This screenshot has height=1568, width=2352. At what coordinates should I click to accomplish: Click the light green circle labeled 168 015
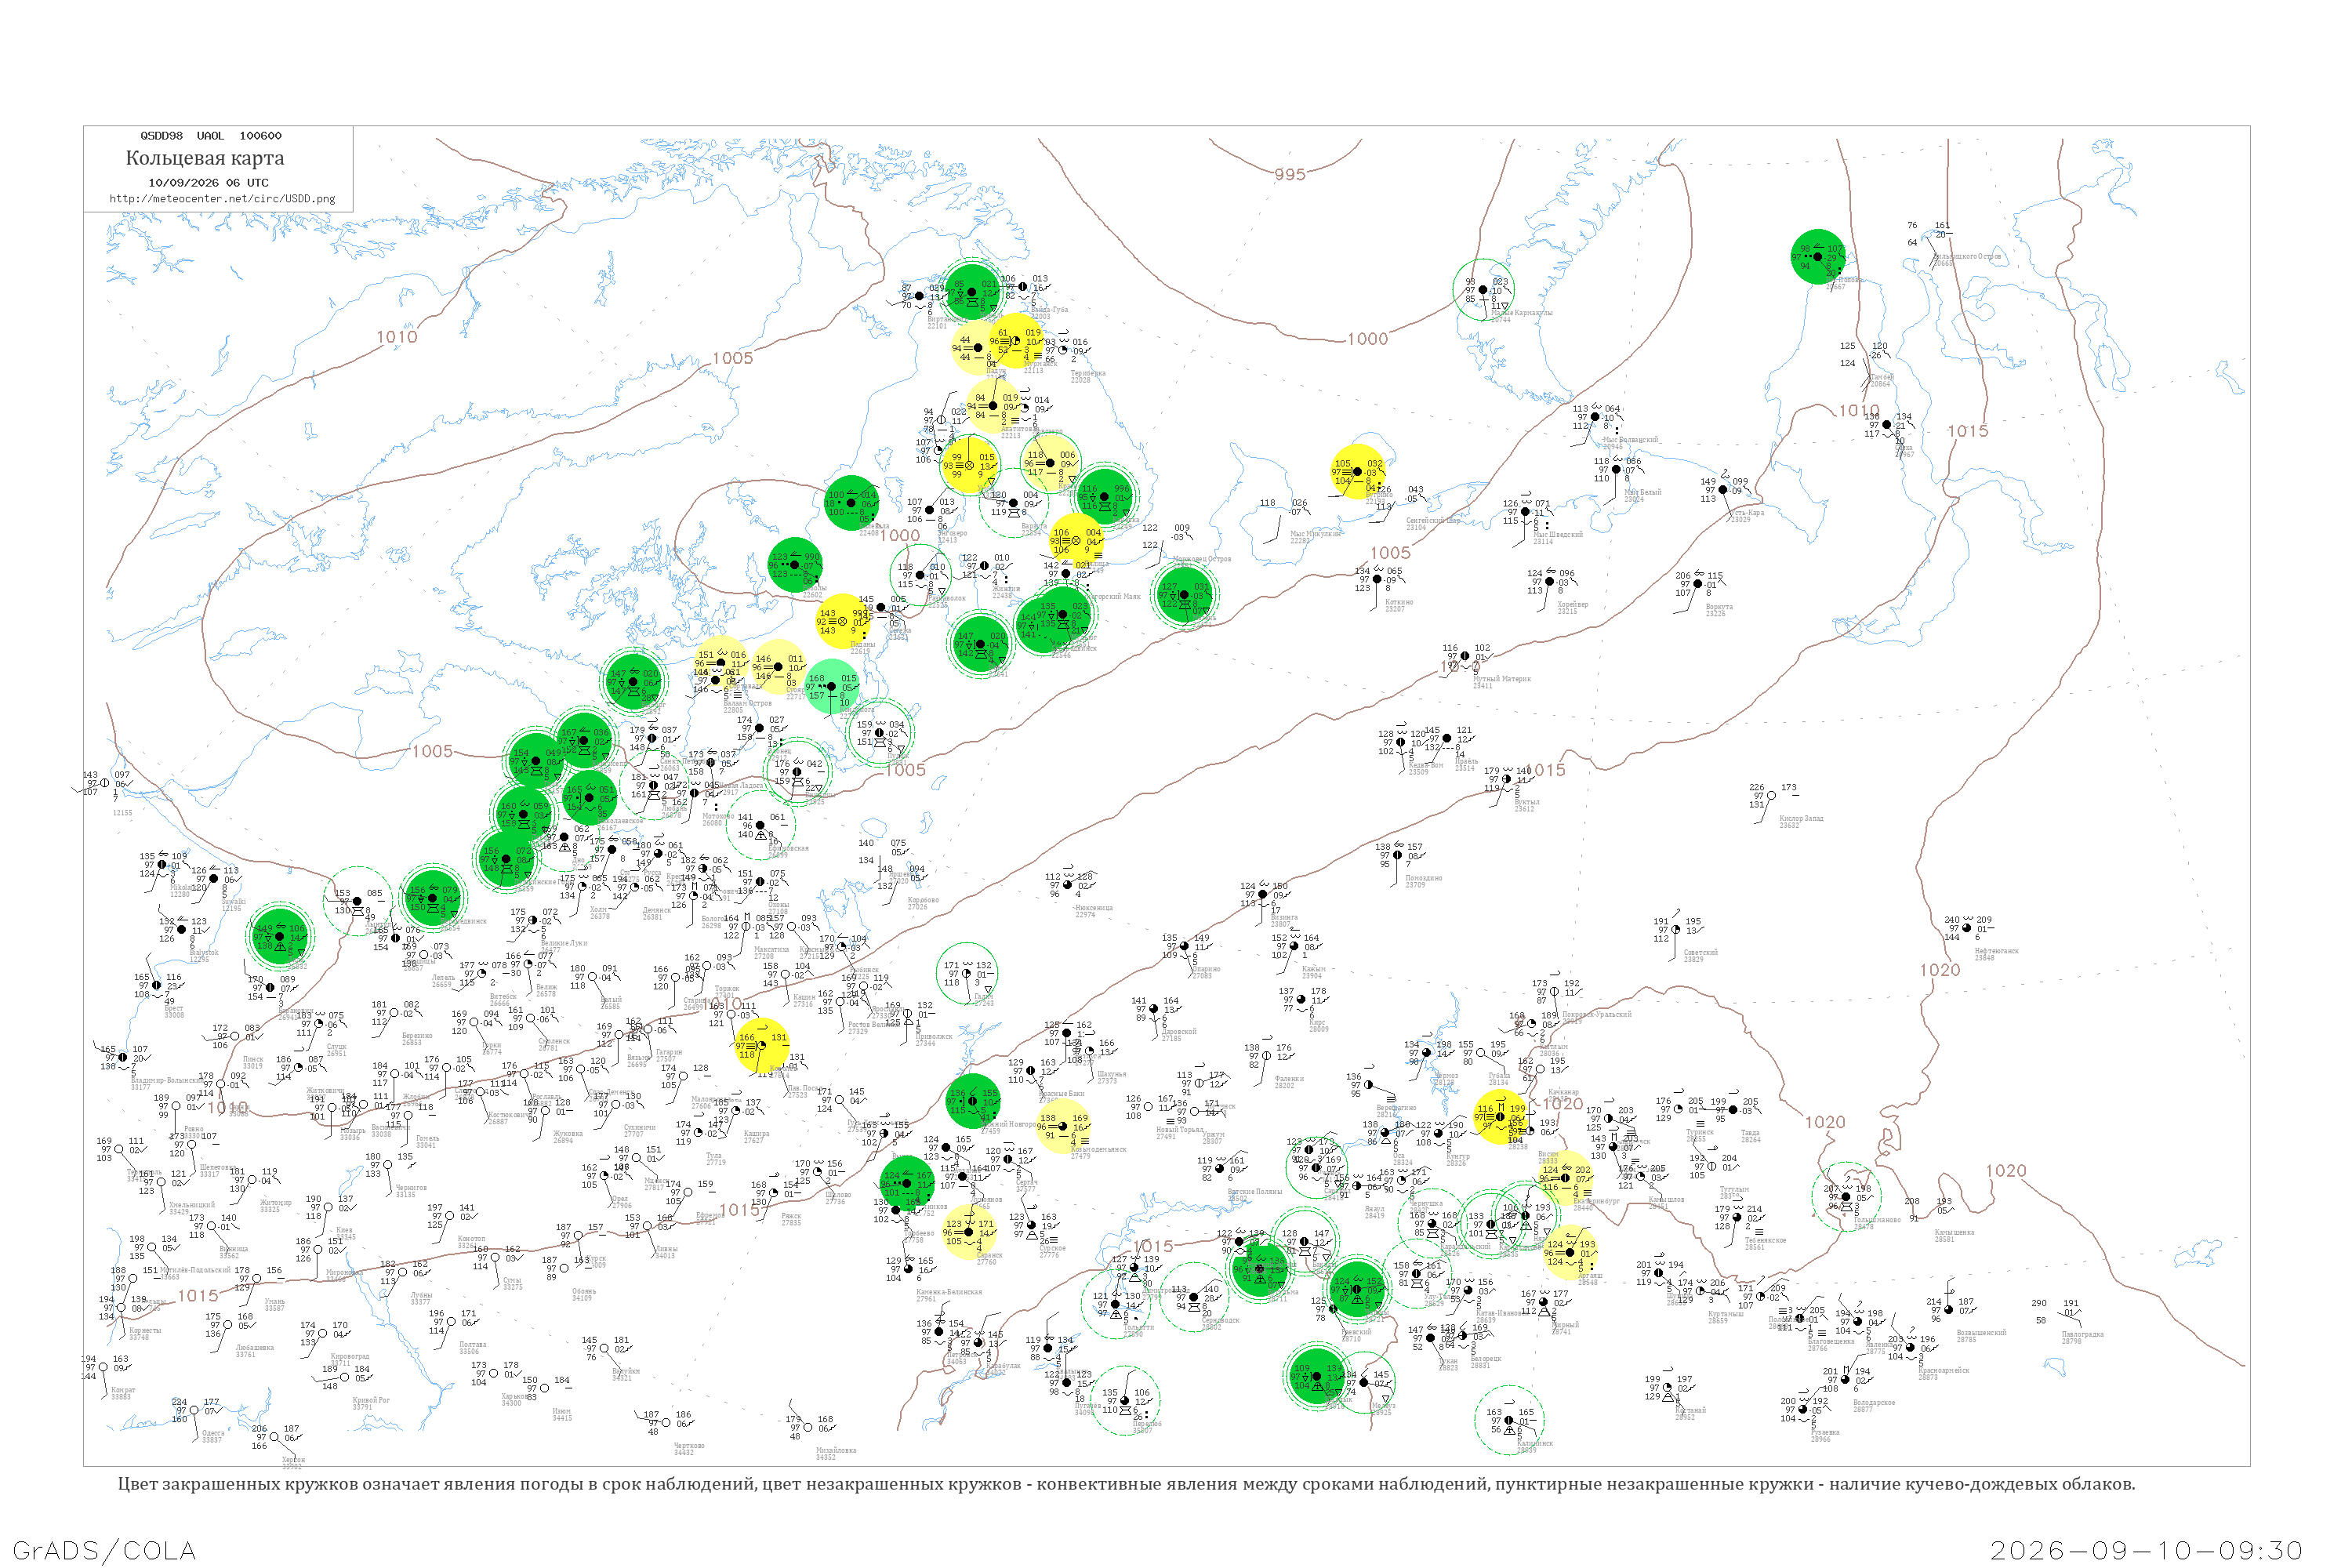pyautogui.click(x=831, y=687)
